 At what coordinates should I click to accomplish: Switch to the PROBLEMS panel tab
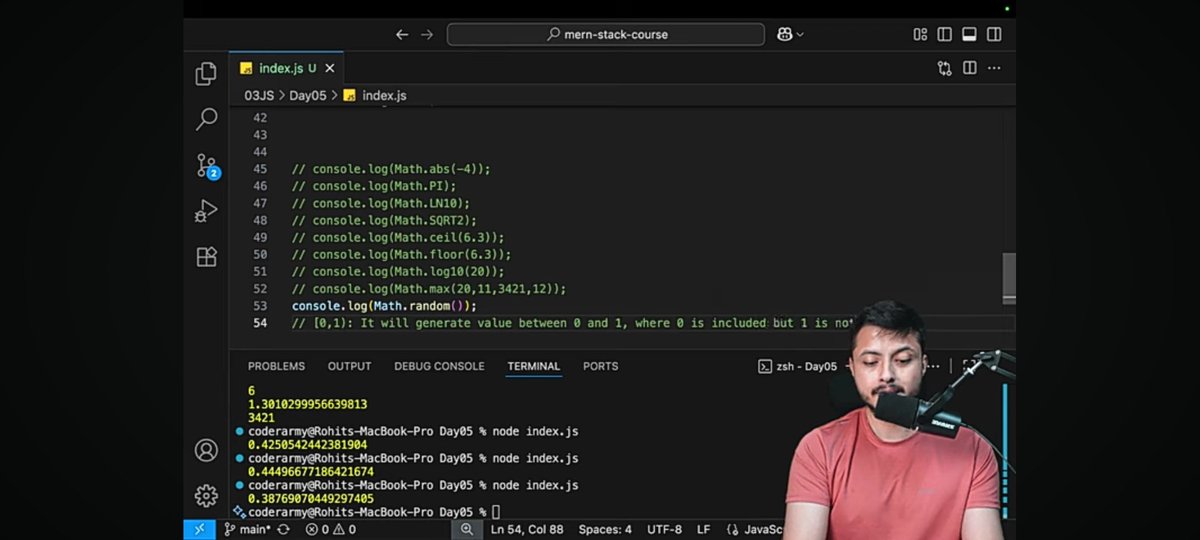click(x=276, y=366)
